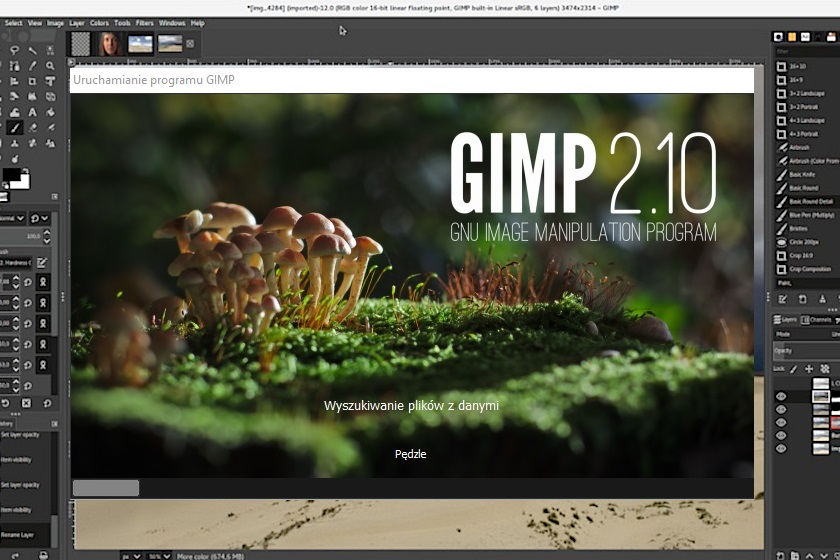
Task: Toggle visibility eye of the bottom layer
Action: tap(782, 448)
